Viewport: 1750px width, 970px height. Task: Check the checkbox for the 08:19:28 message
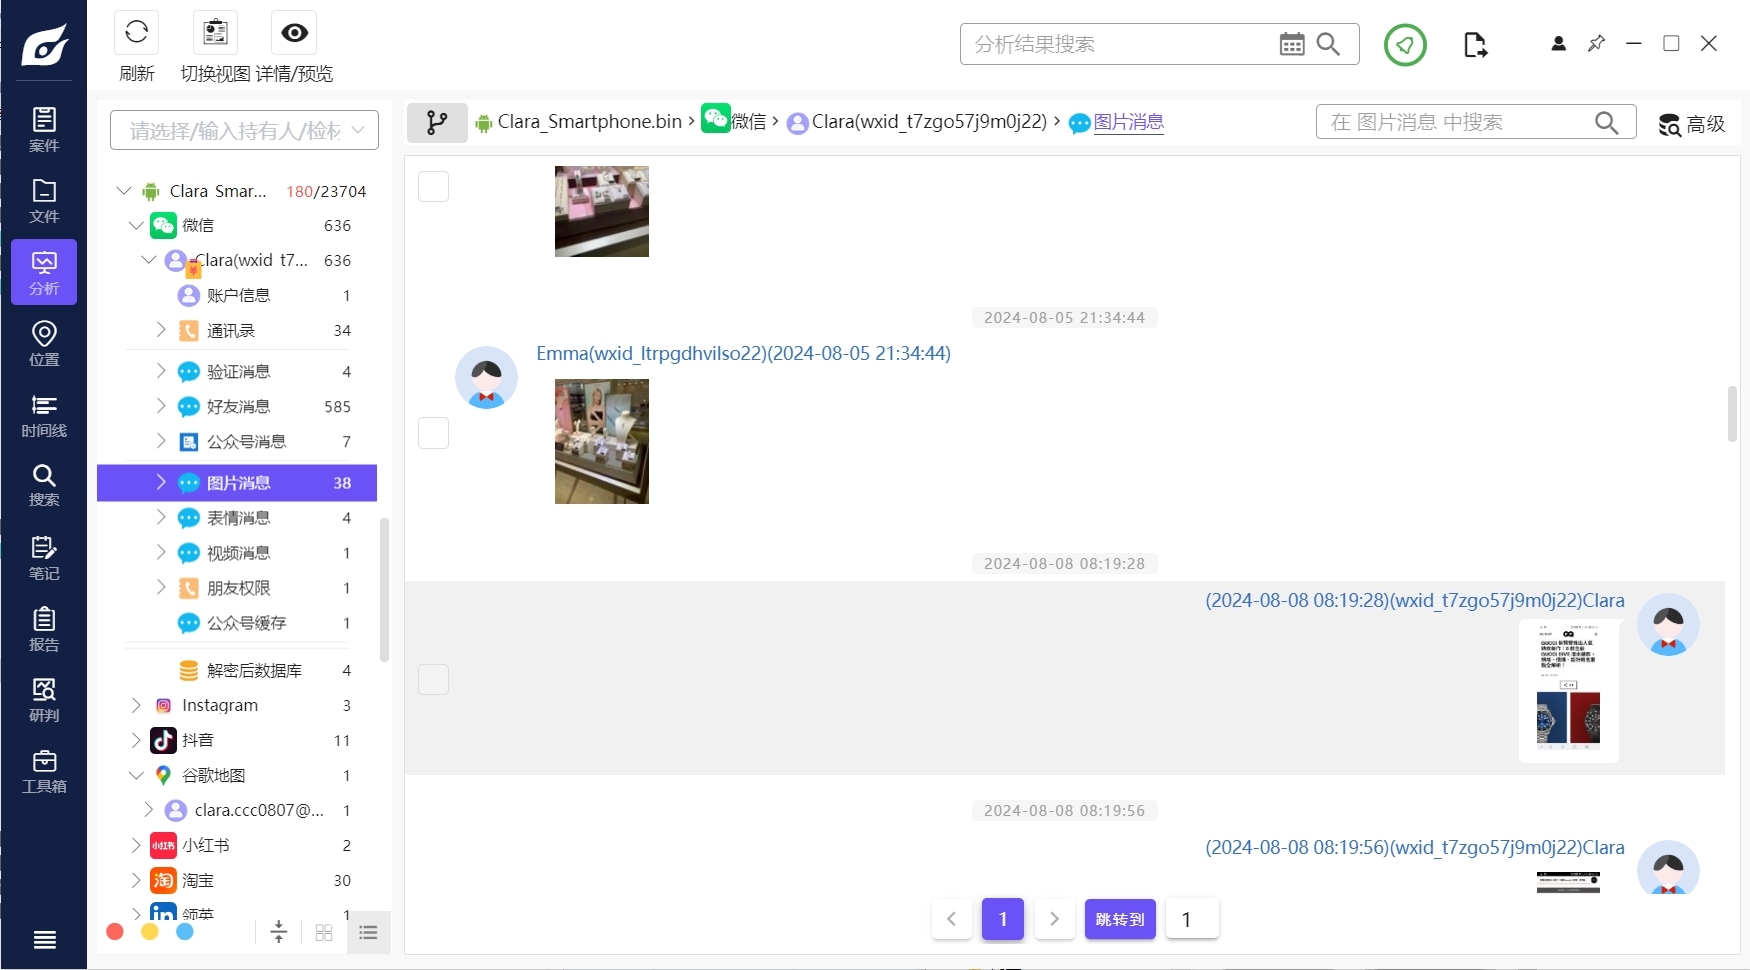pyautogui.click(x=433, y=680)
